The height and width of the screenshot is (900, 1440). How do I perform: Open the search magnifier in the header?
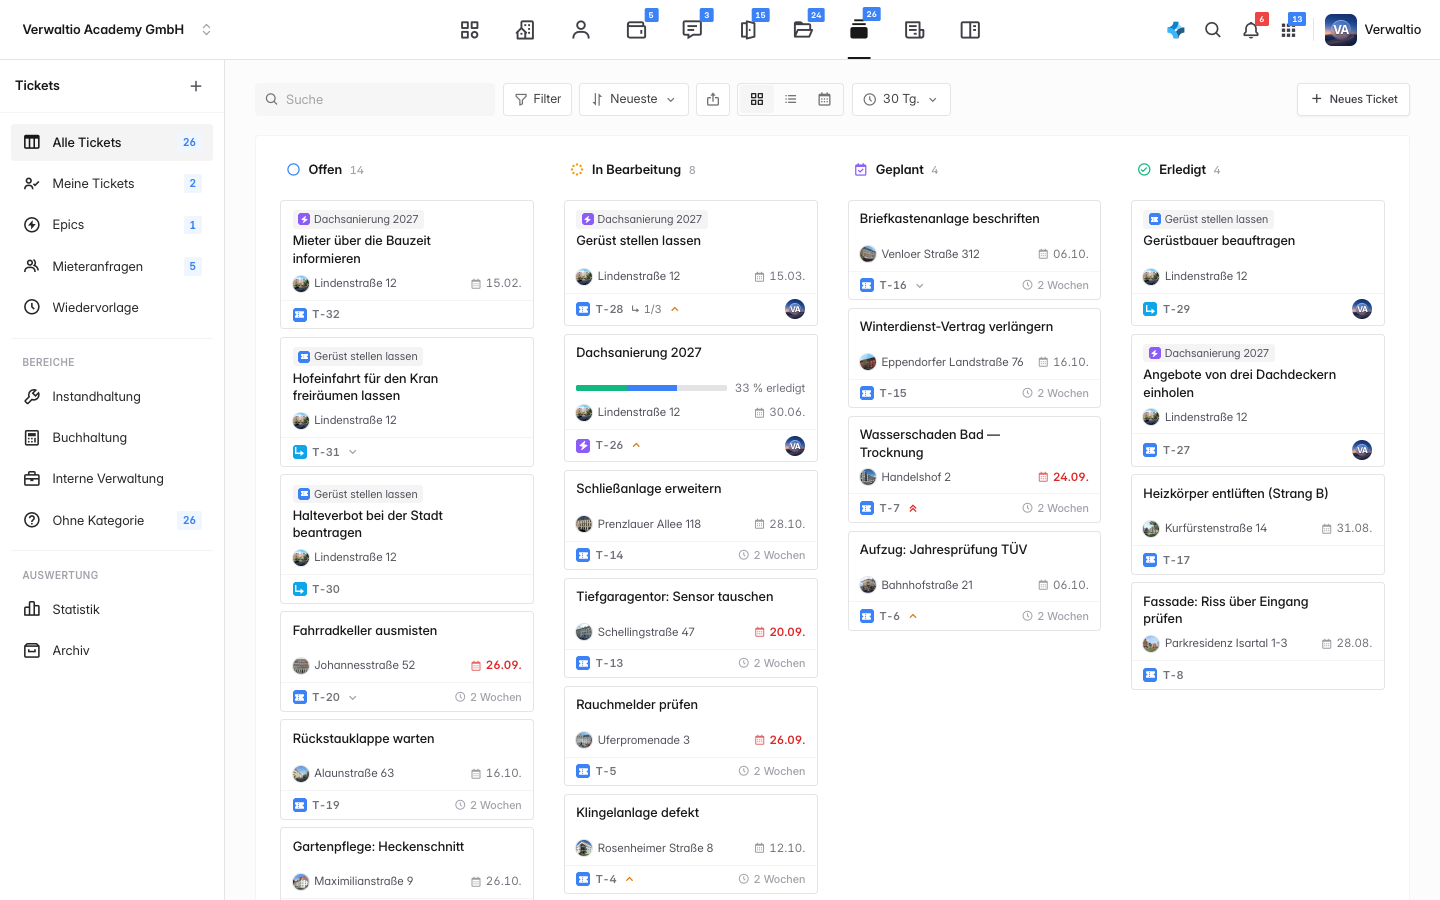pos(1213,30)
